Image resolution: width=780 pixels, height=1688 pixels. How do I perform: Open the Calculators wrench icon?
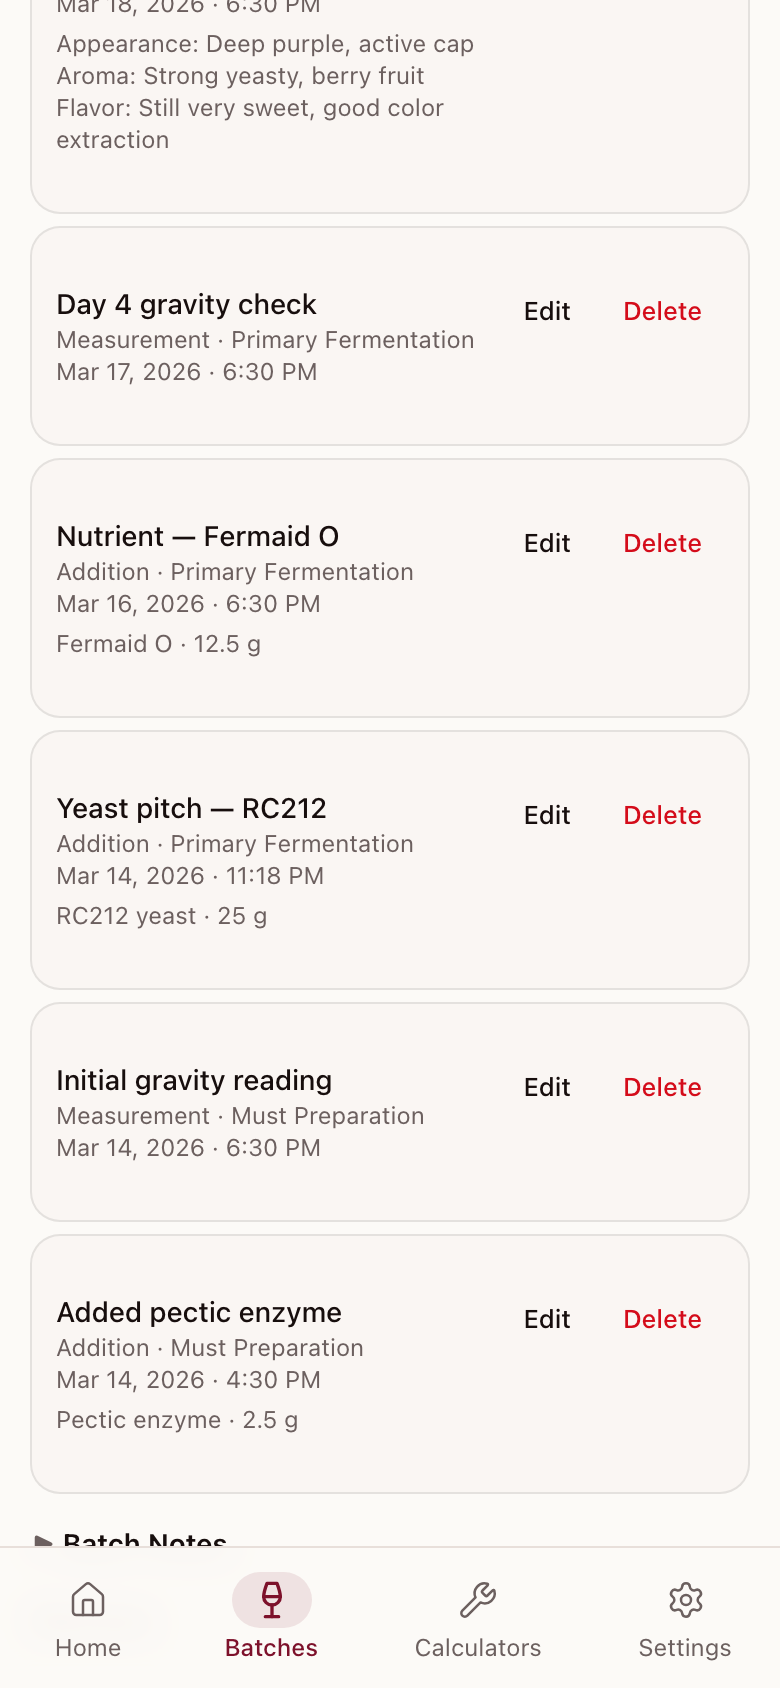[x=478, y=1600]
